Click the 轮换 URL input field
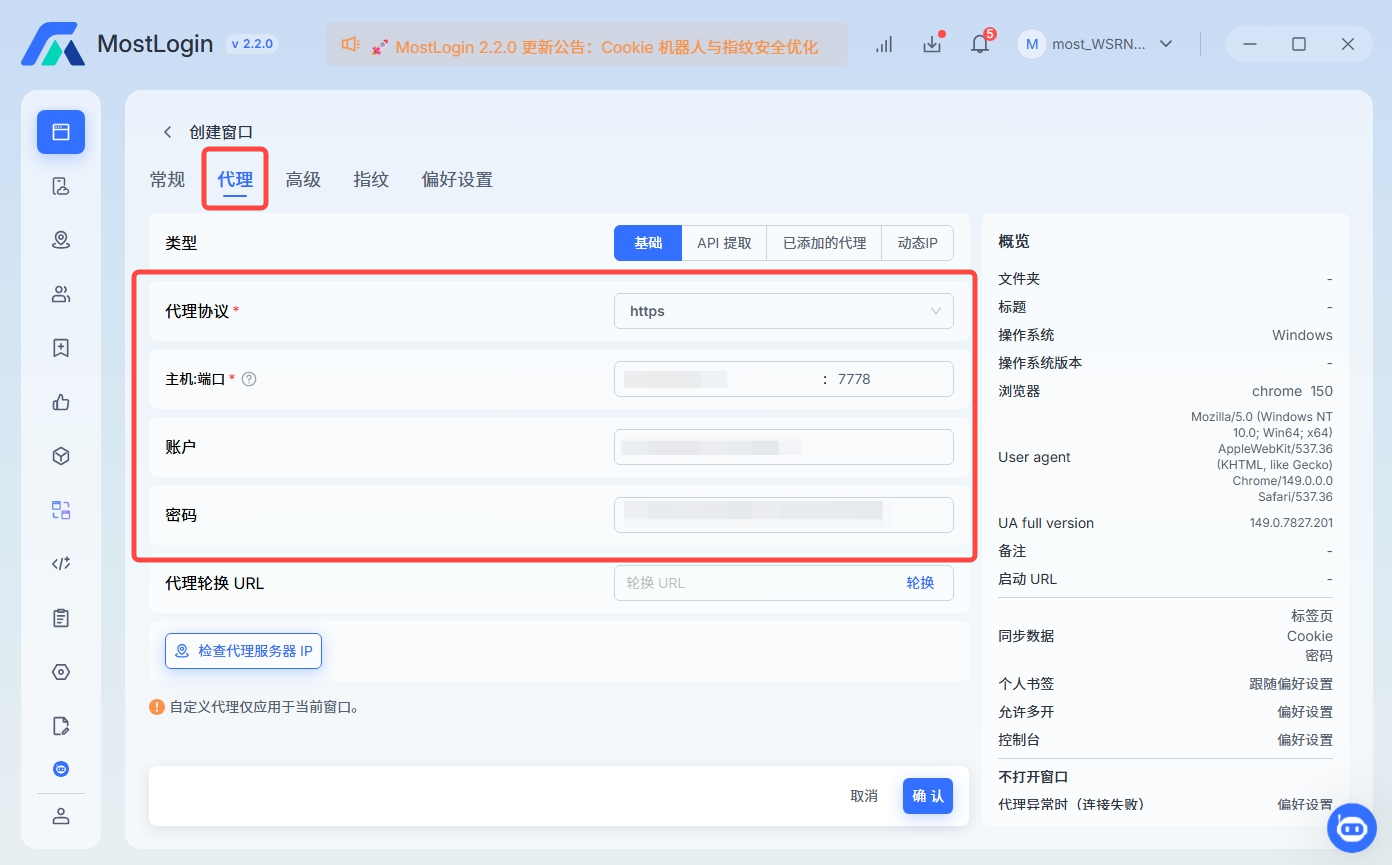Image resolution: width=1392 pixels, height=865 pixels. point(755,583)
